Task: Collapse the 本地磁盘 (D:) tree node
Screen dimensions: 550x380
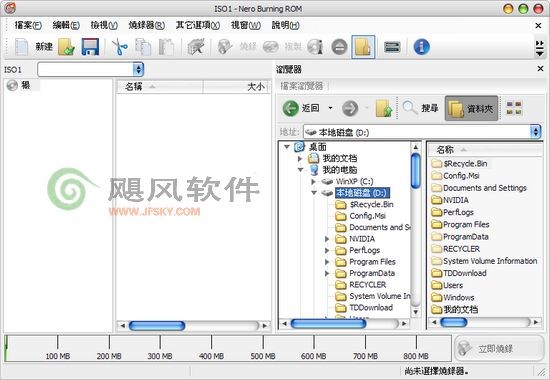Action: coord(314,193)
